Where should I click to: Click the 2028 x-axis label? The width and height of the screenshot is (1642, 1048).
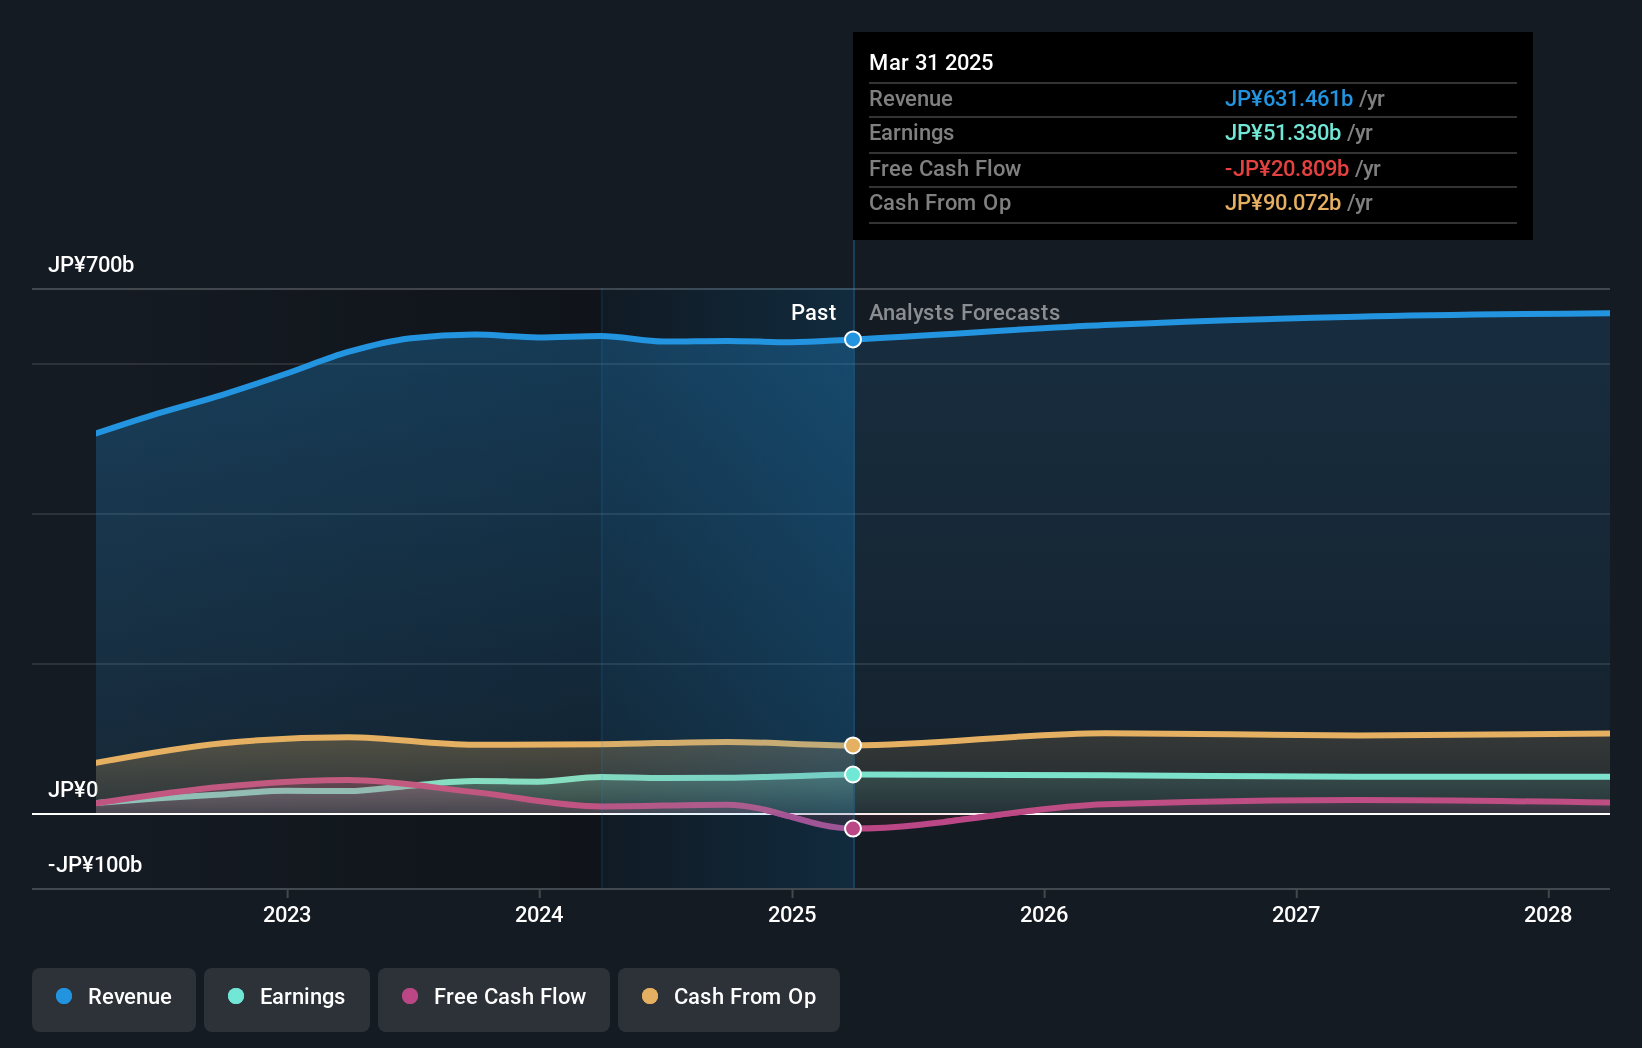click(1548, 914)
